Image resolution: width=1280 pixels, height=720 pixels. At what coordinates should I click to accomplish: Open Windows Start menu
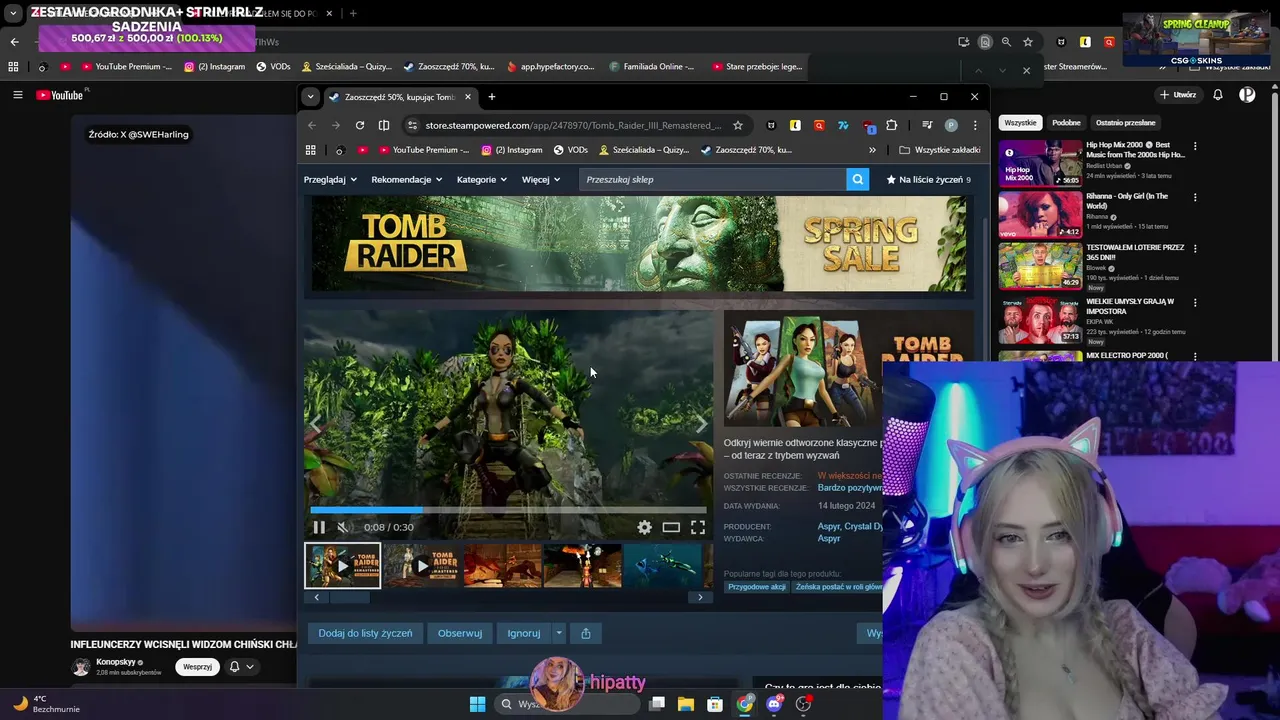click(477, 704)
